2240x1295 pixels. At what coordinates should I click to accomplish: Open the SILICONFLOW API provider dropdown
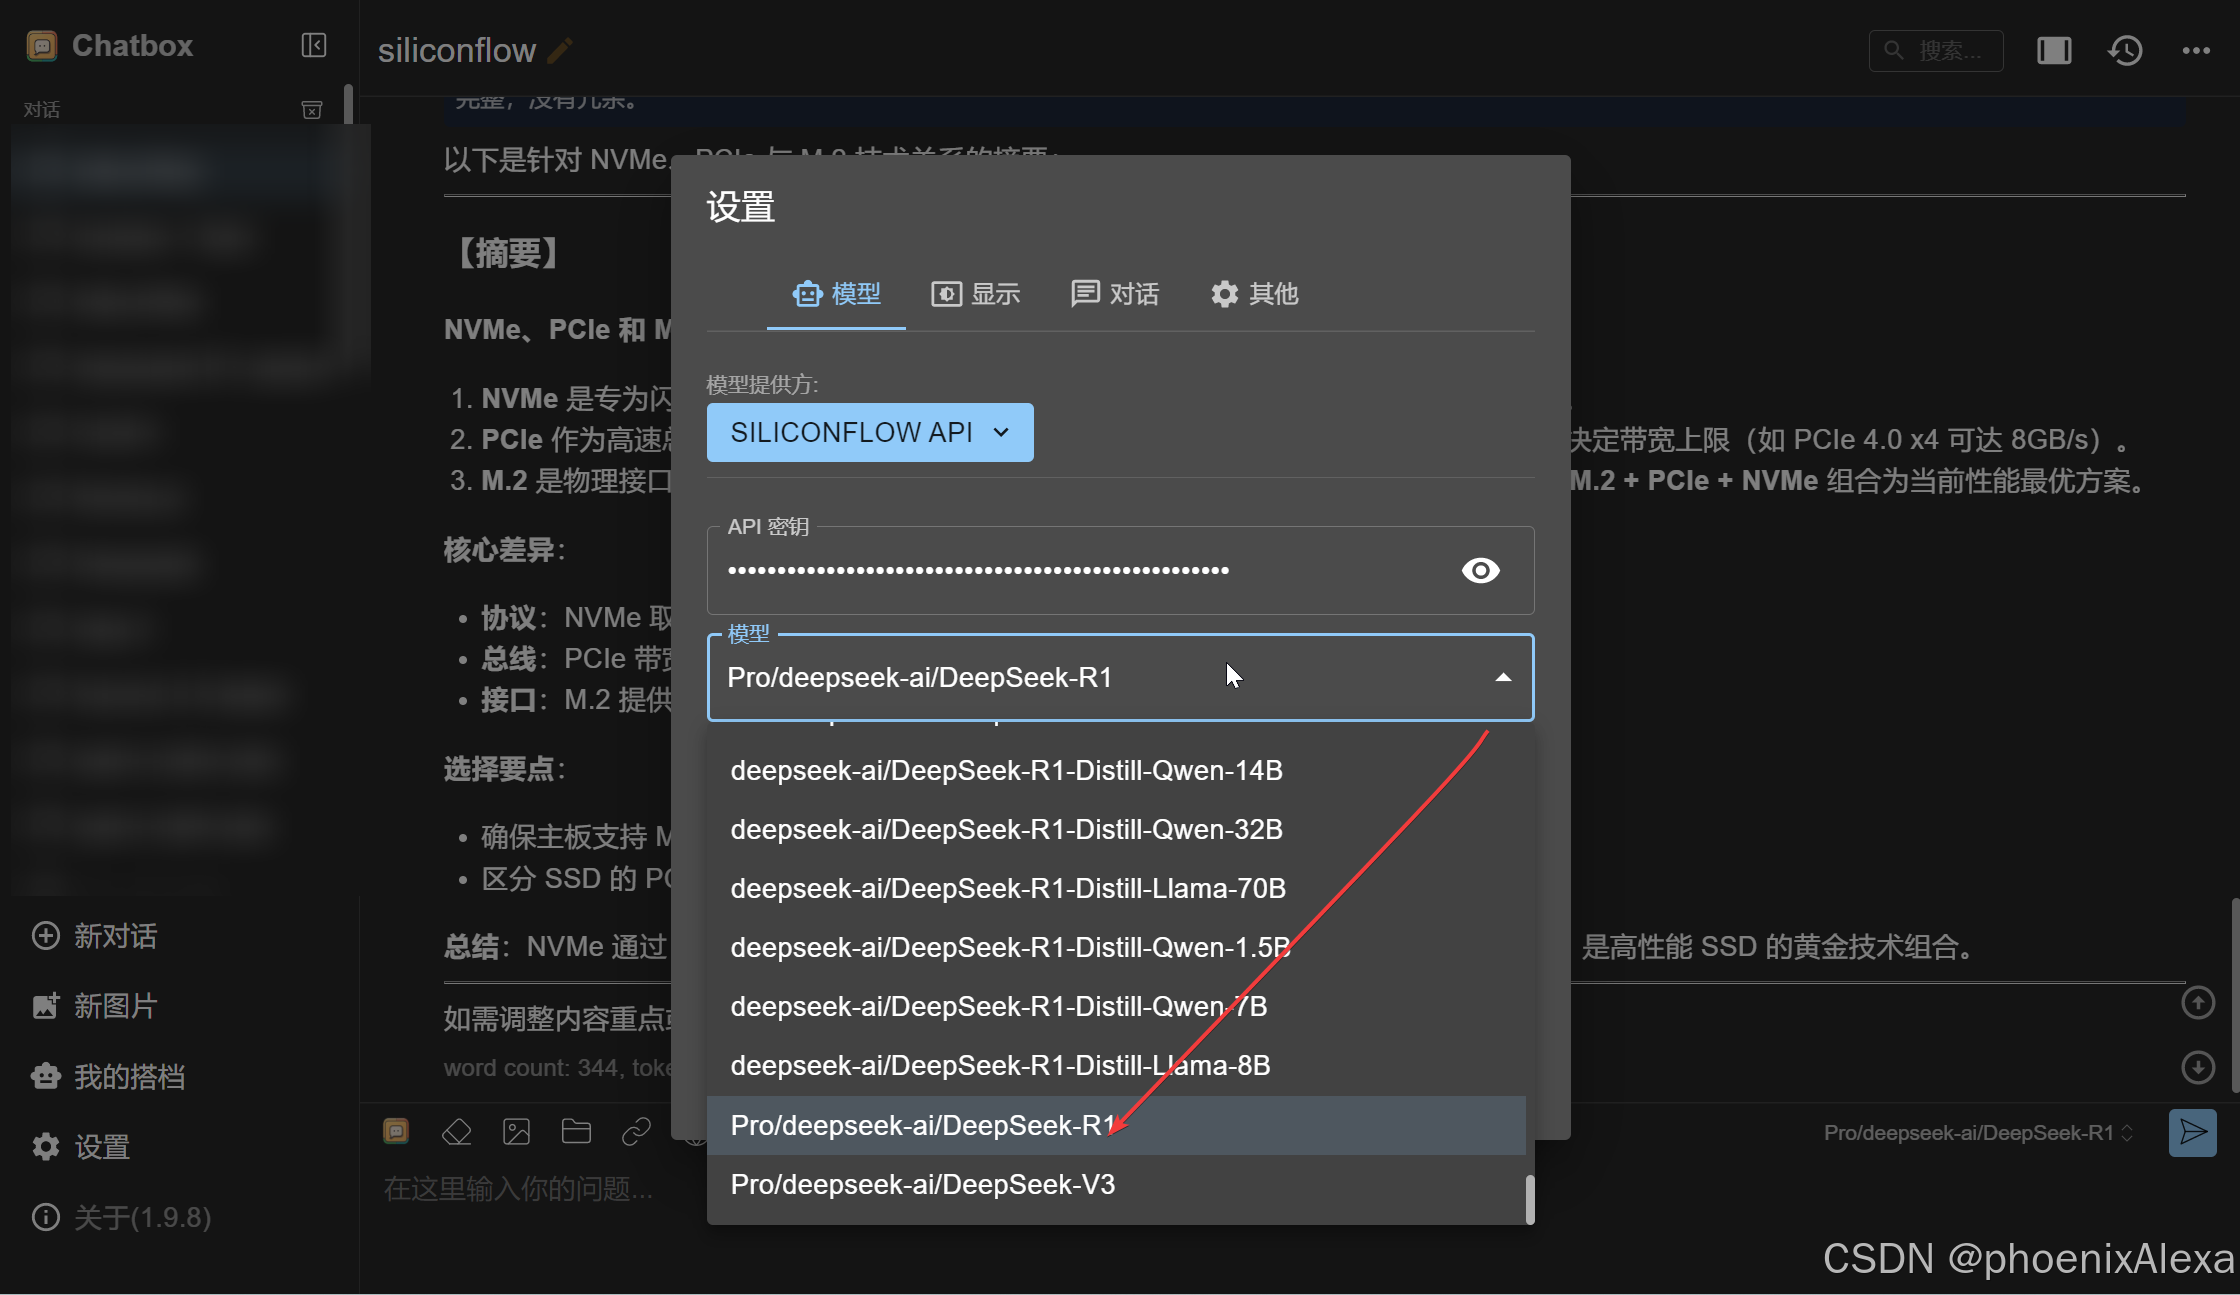pyautogui.click(x=869, y=432)
